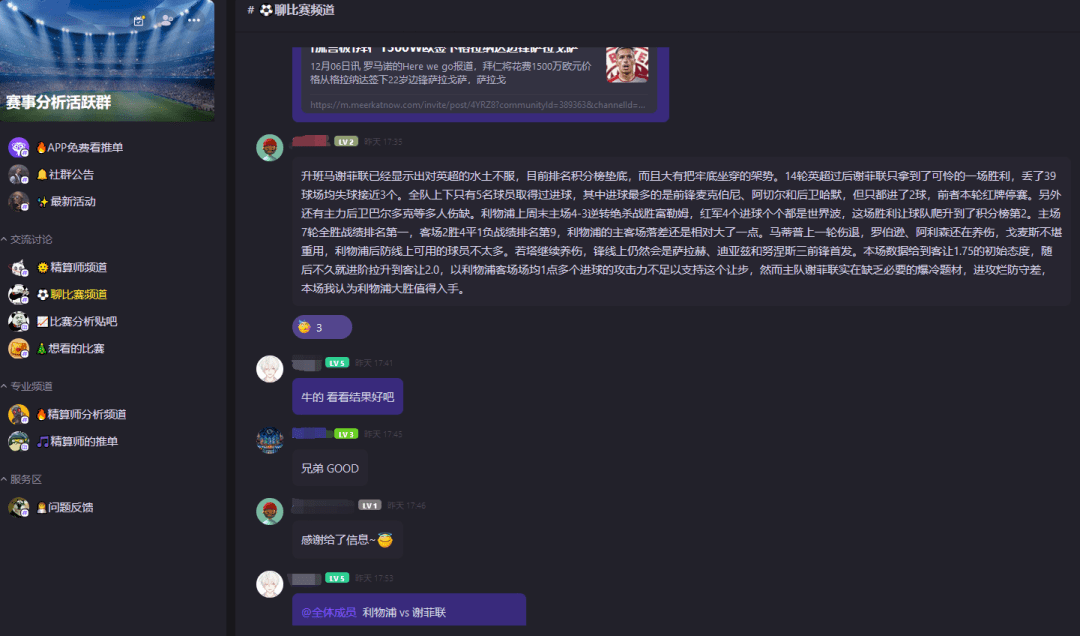Click the @全体成员 mention in message
The image size is (1080, 636).
(x=329, y=613)
